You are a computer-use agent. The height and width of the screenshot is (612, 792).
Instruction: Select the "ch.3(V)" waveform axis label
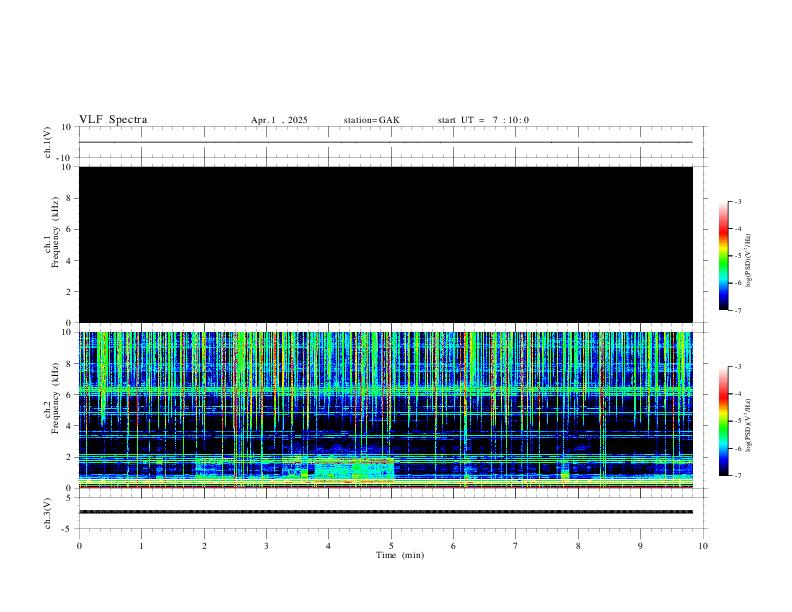48,513
